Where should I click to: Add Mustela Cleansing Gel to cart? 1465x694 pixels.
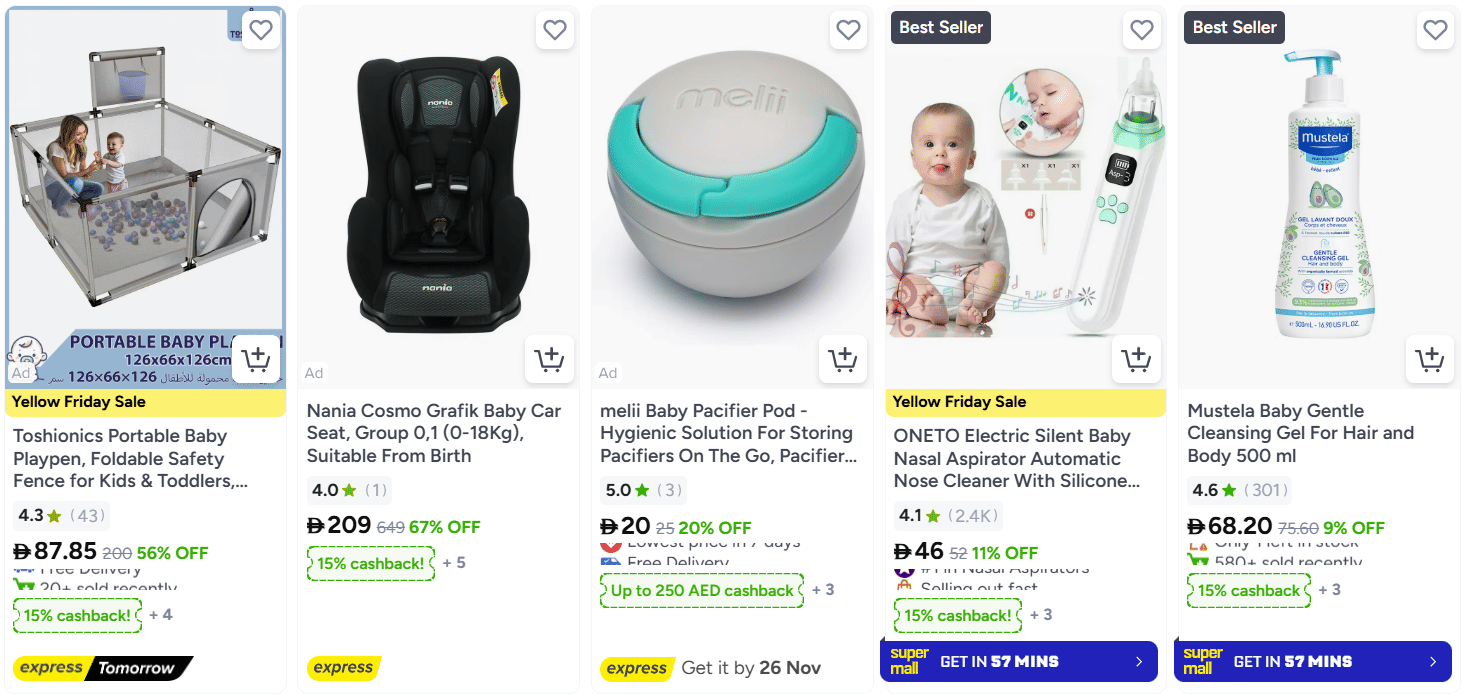[1430, 359]
